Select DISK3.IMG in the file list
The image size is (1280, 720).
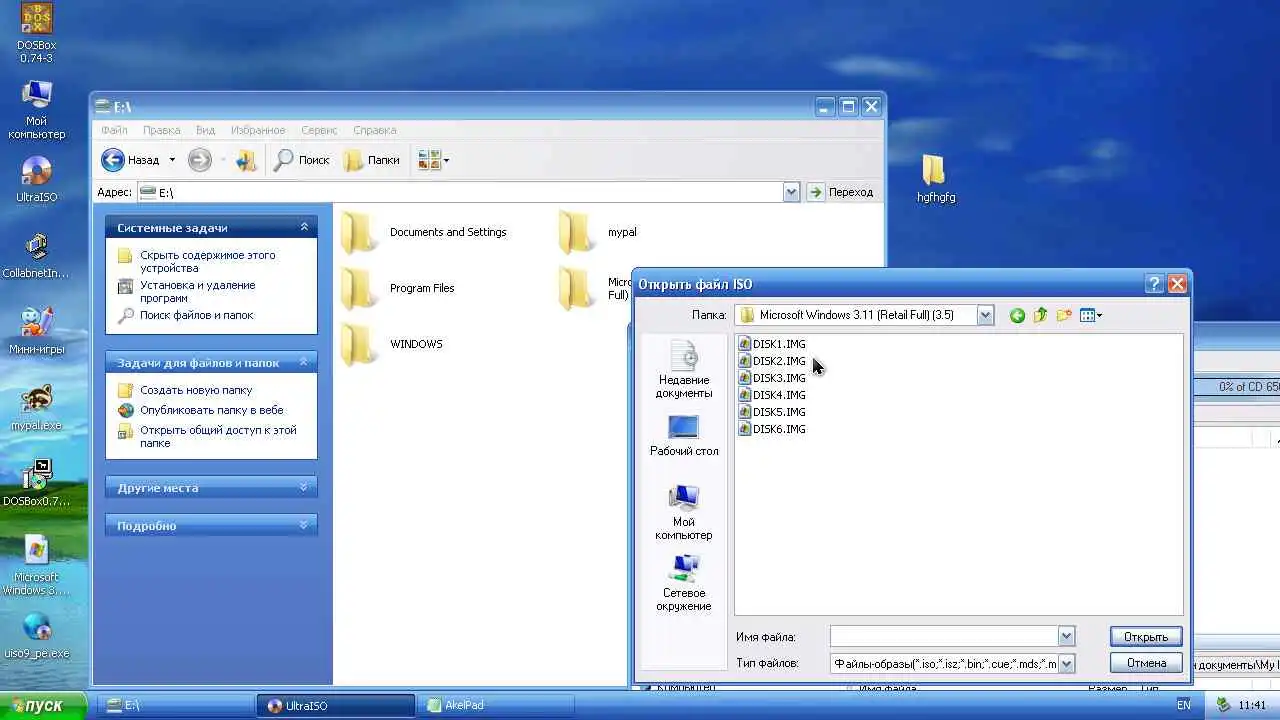coord(772,378)
